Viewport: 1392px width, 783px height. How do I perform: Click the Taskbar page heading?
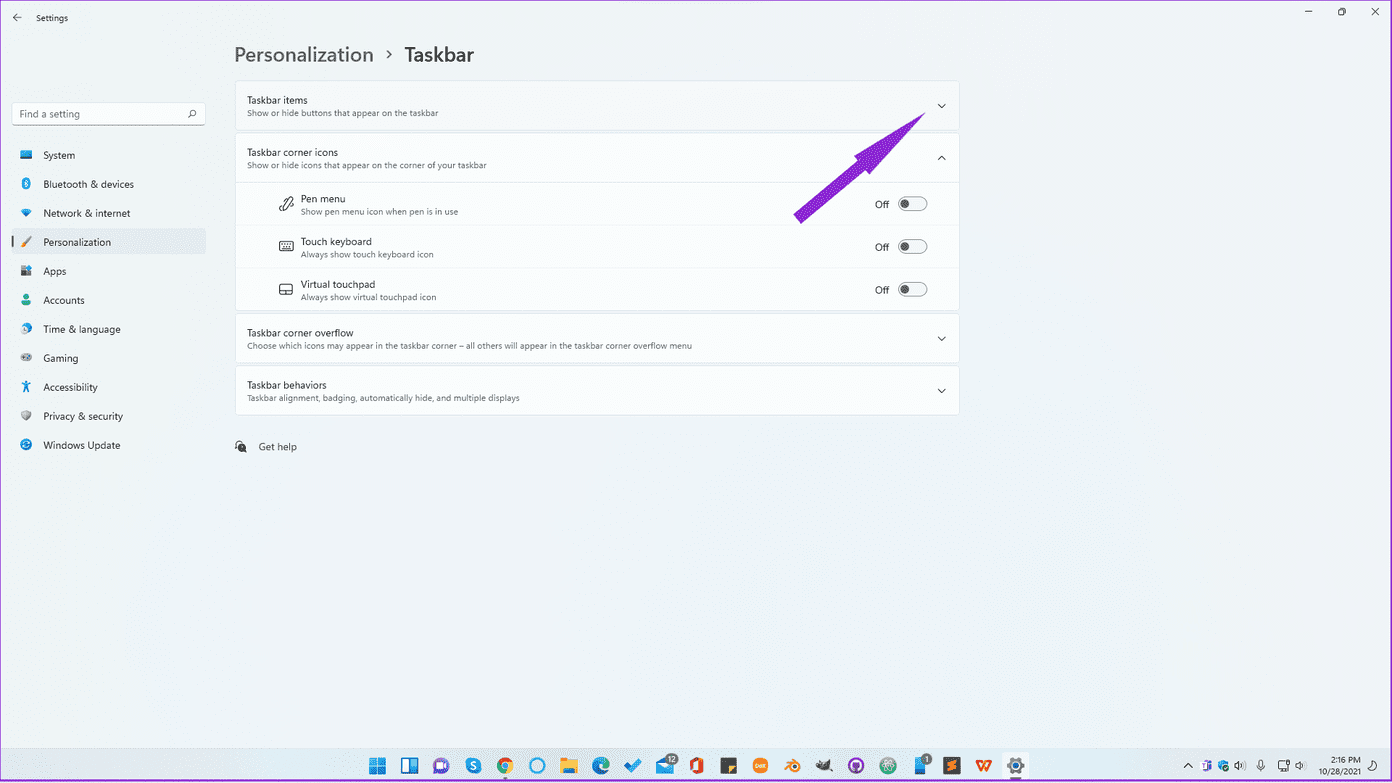[x=439, y=55]
